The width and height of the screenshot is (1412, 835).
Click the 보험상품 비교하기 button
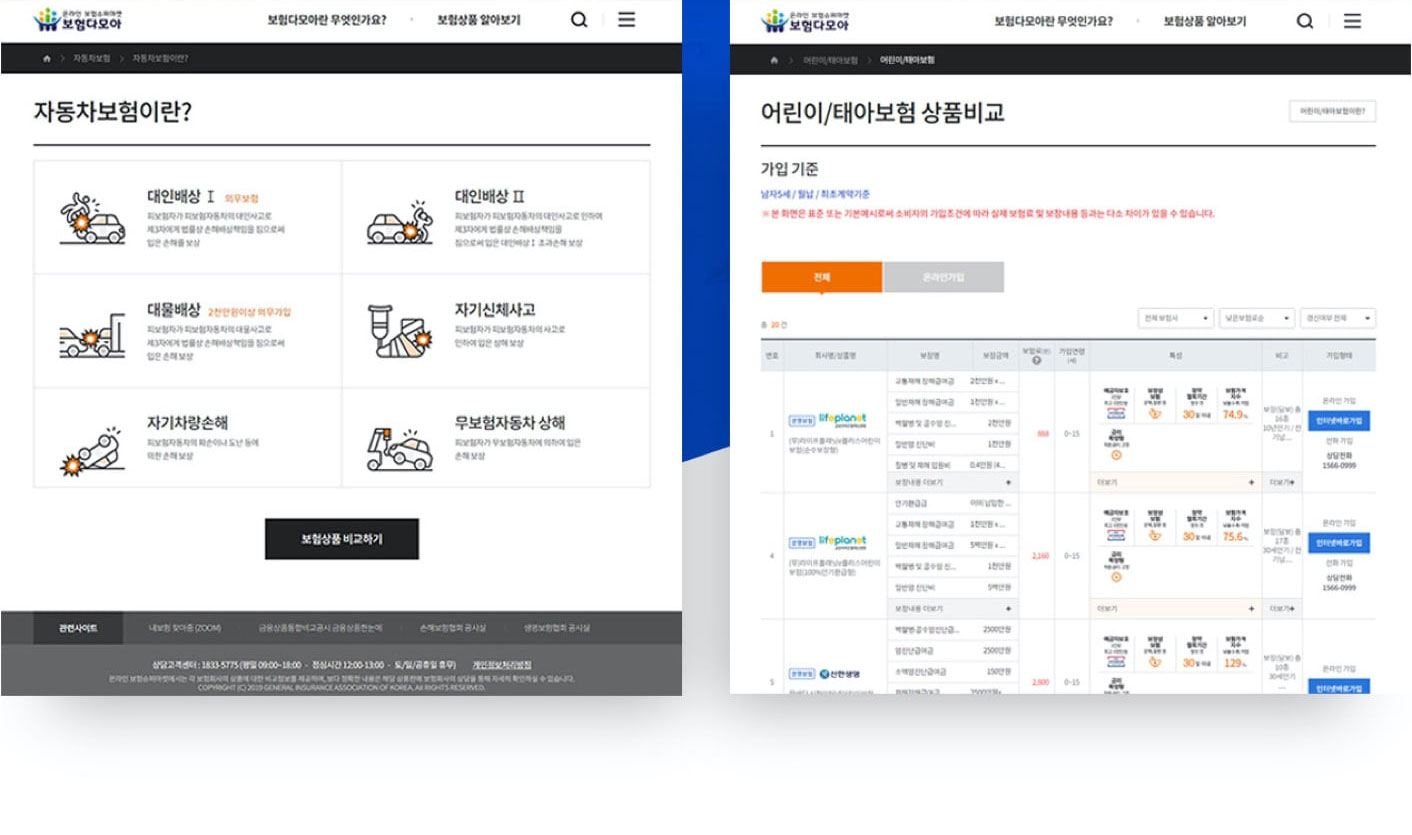pyautogui.click(x=341, y=539)
